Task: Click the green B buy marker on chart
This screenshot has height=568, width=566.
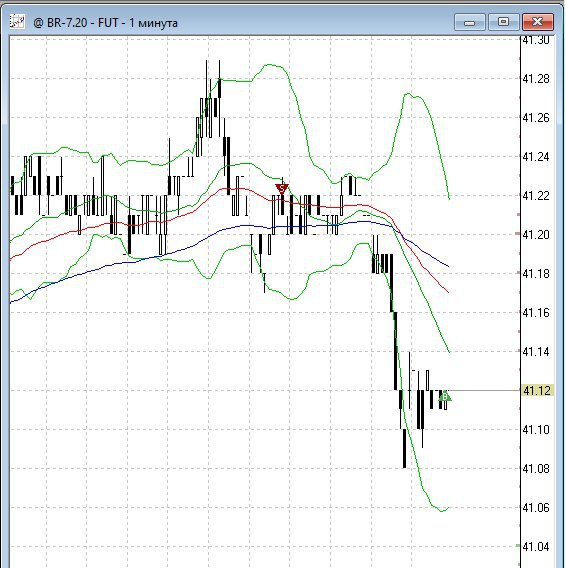Action: pyautogui.click(x=445, y=397)
